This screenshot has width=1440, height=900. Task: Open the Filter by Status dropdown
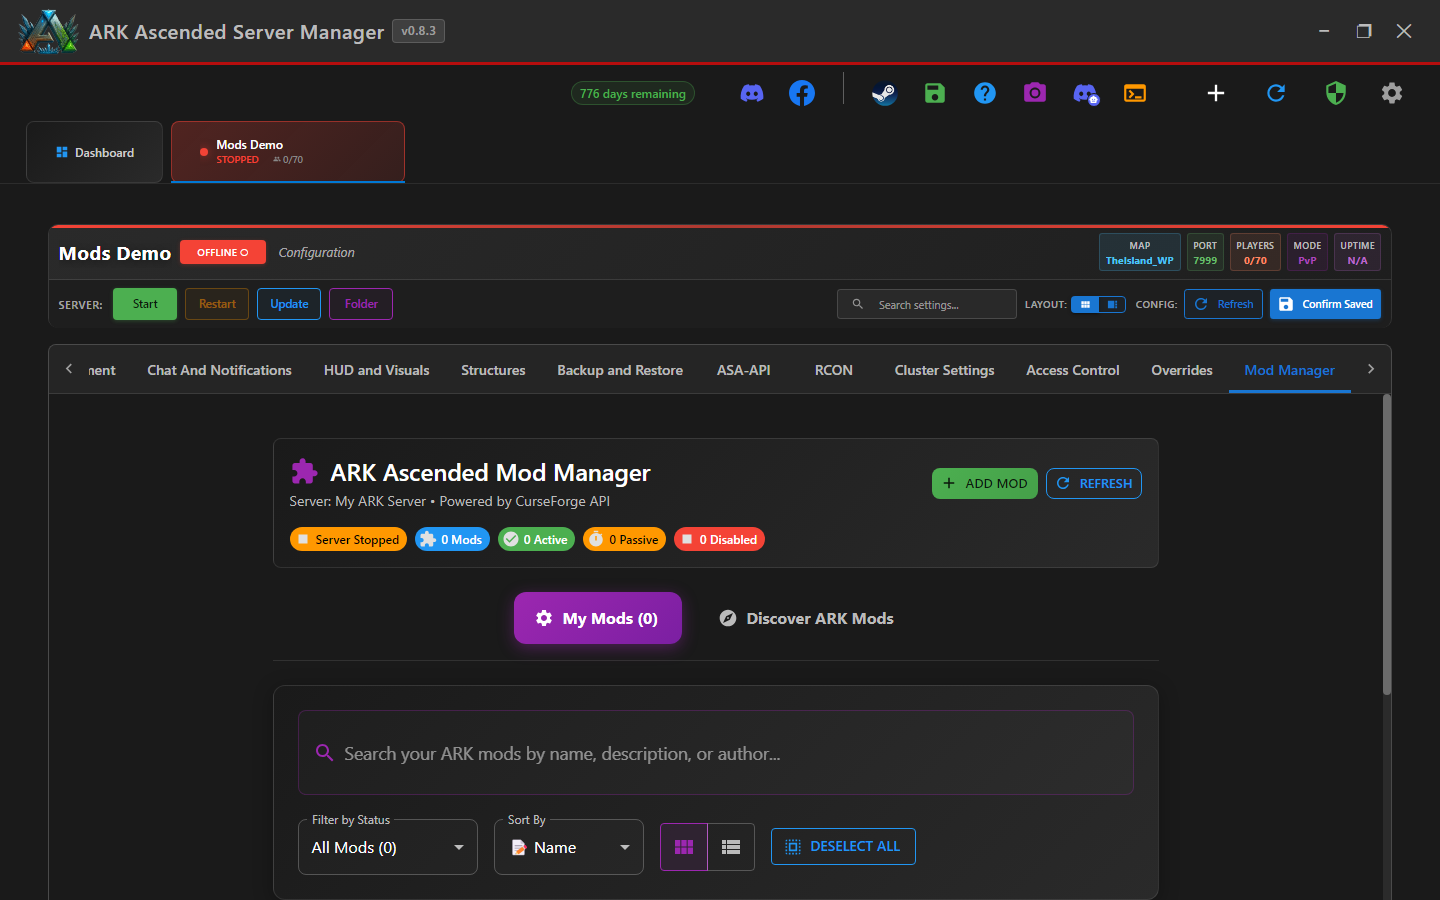(x=388, y=847)
